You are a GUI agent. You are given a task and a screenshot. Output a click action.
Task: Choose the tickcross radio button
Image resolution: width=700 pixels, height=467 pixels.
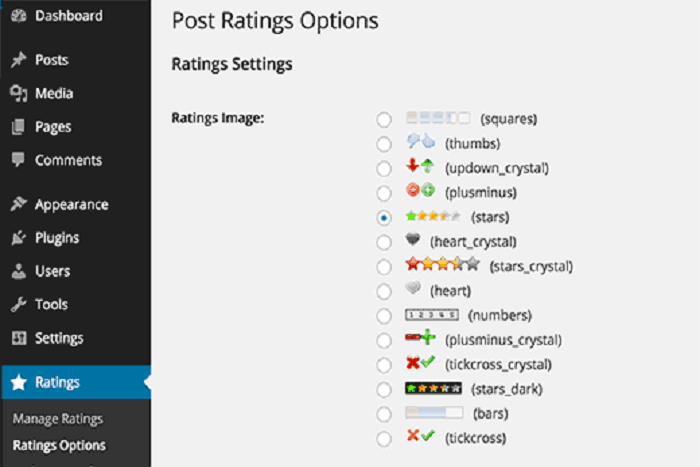tap(384, 438)
